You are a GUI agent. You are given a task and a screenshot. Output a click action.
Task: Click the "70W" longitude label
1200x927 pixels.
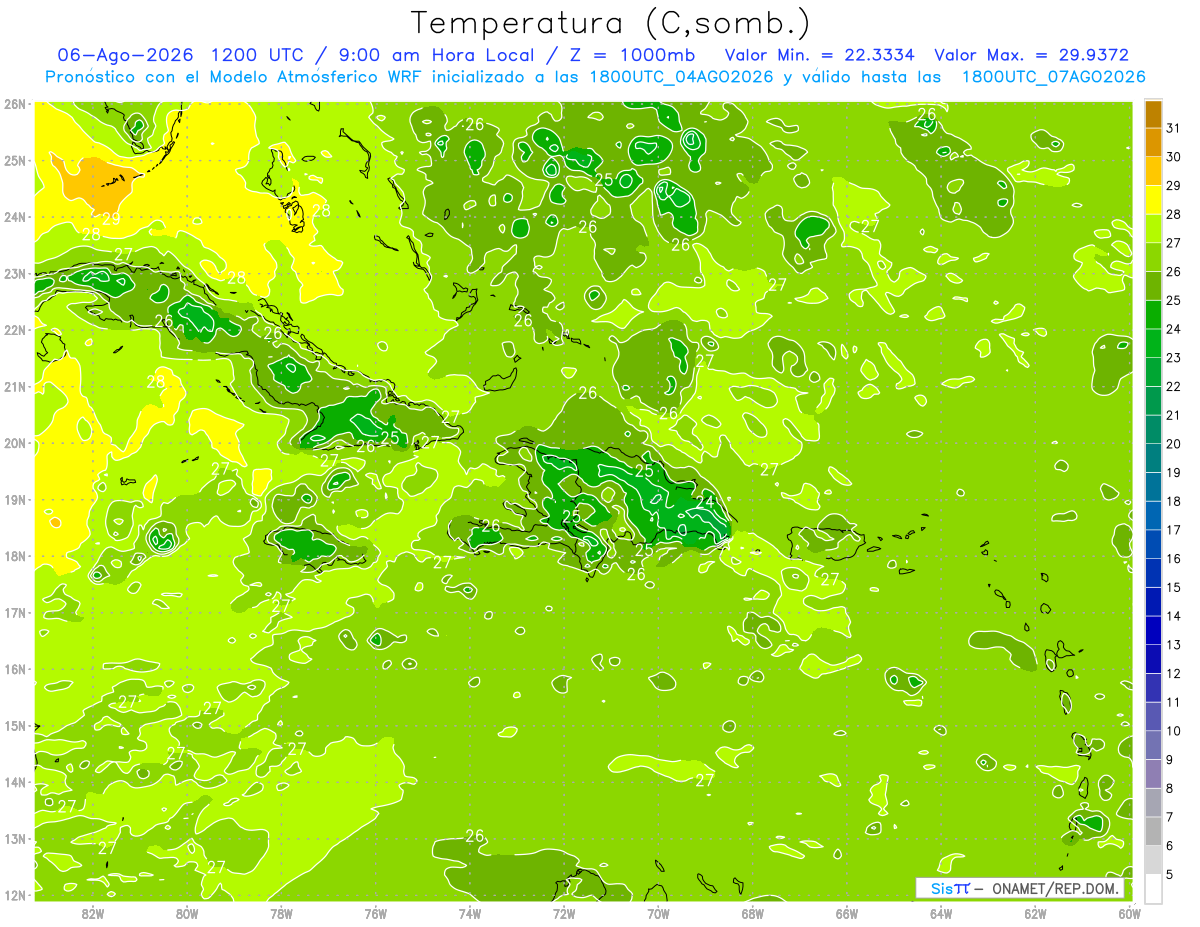click(658, 913)
